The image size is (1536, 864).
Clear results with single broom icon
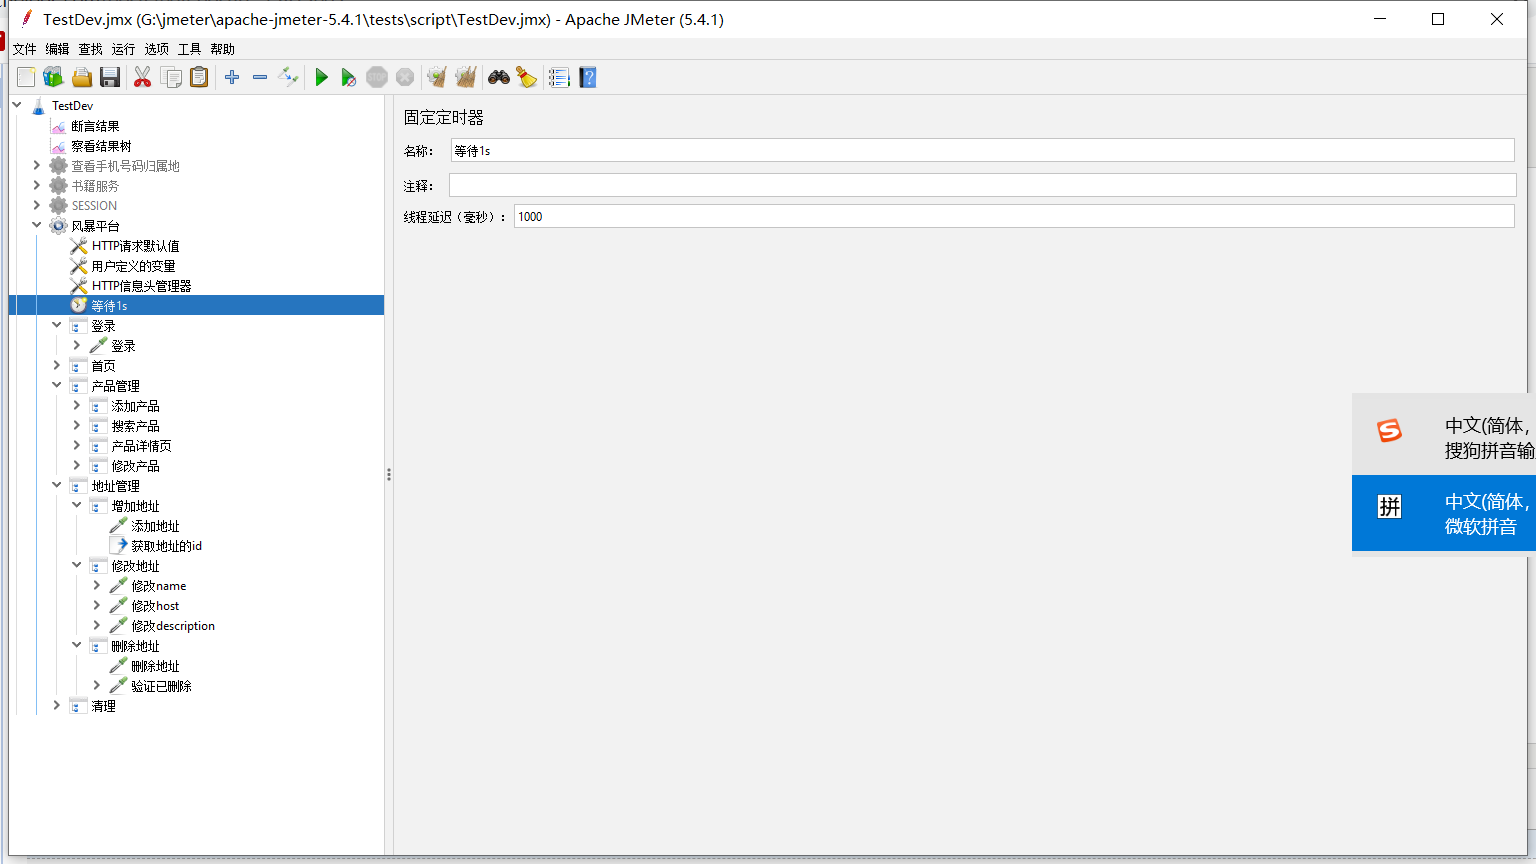point(437,77)
